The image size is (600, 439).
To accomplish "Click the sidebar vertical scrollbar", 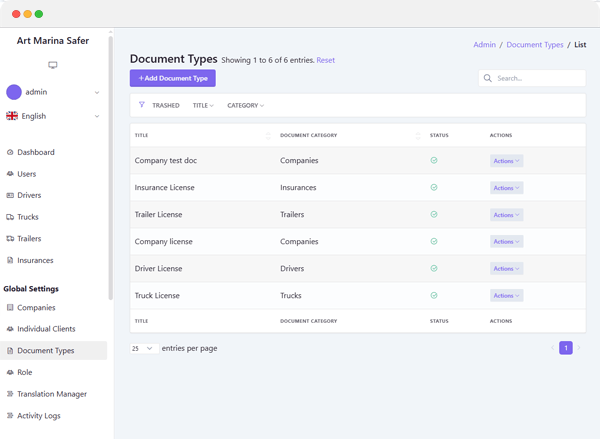I will point(111,168).
